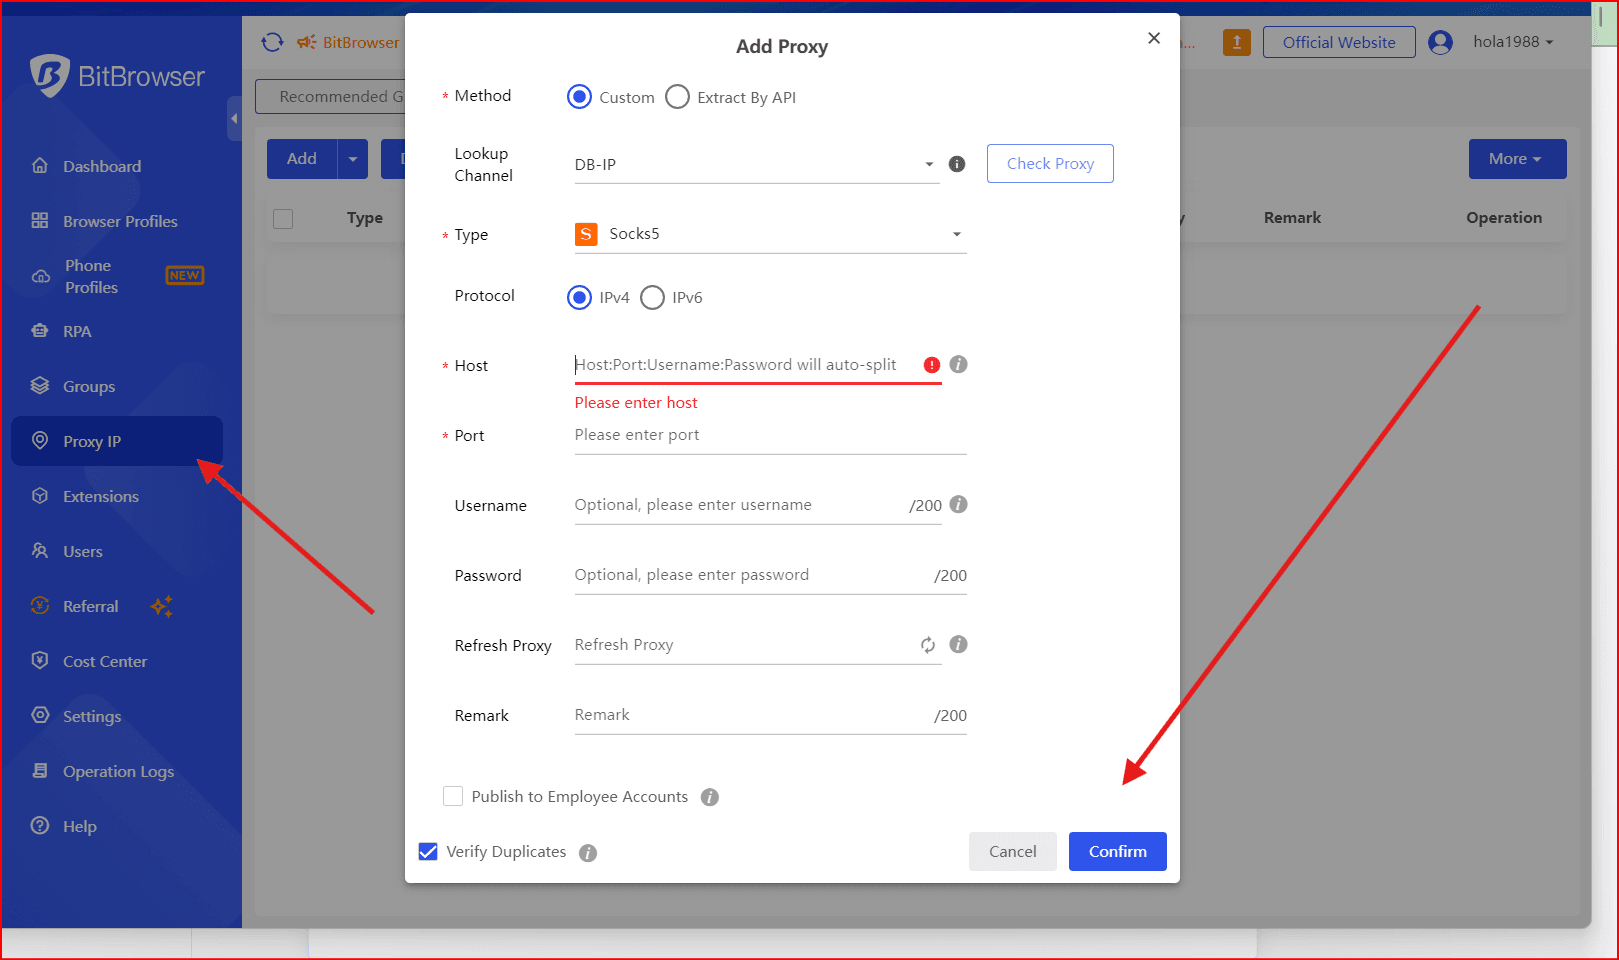Open the Lookup Channel DB-IP dropdown
The width and height of the screenshot is (1619, 960).
[x=928, y=164]
